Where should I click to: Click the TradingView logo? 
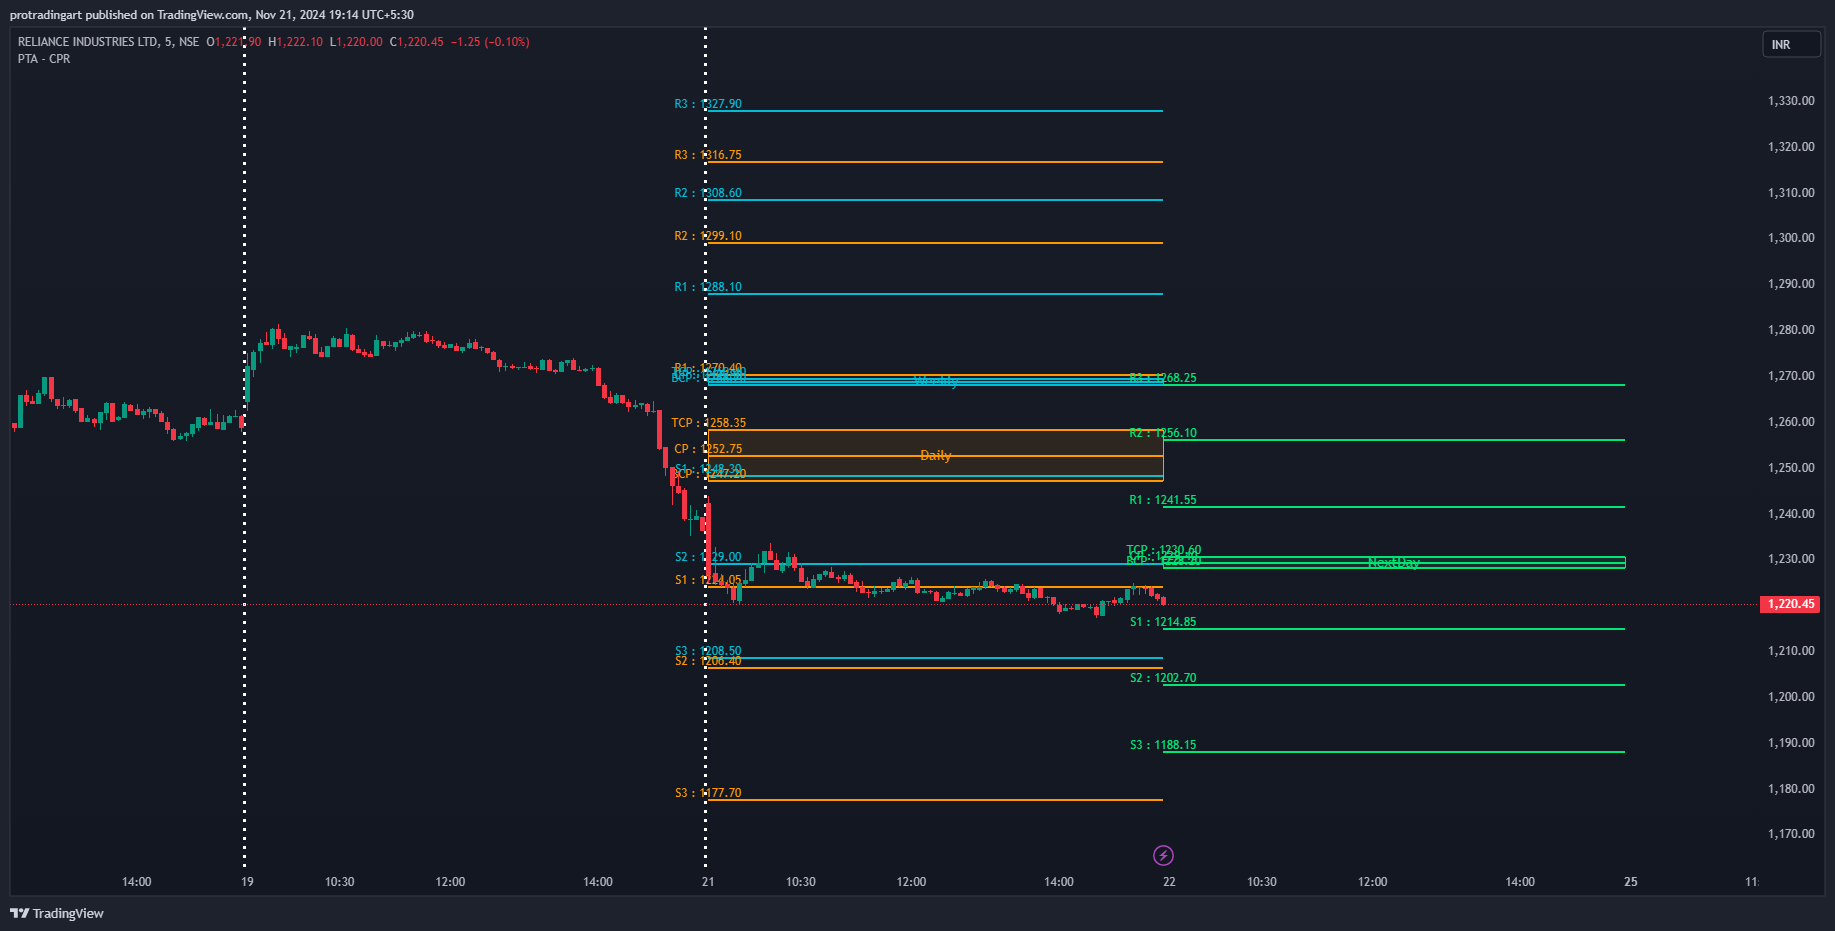57,913
